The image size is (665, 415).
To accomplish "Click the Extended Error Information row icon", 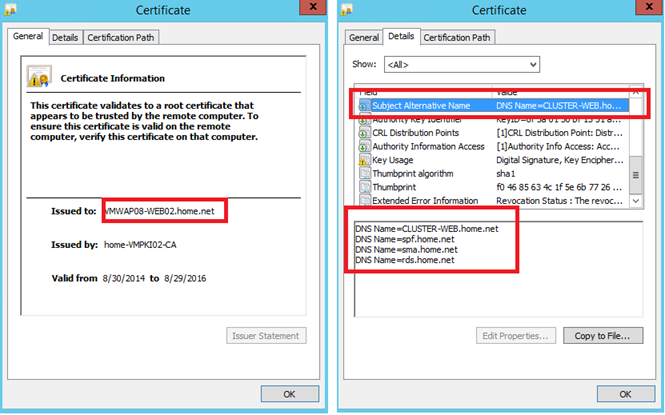I will [x=364, y=201].
